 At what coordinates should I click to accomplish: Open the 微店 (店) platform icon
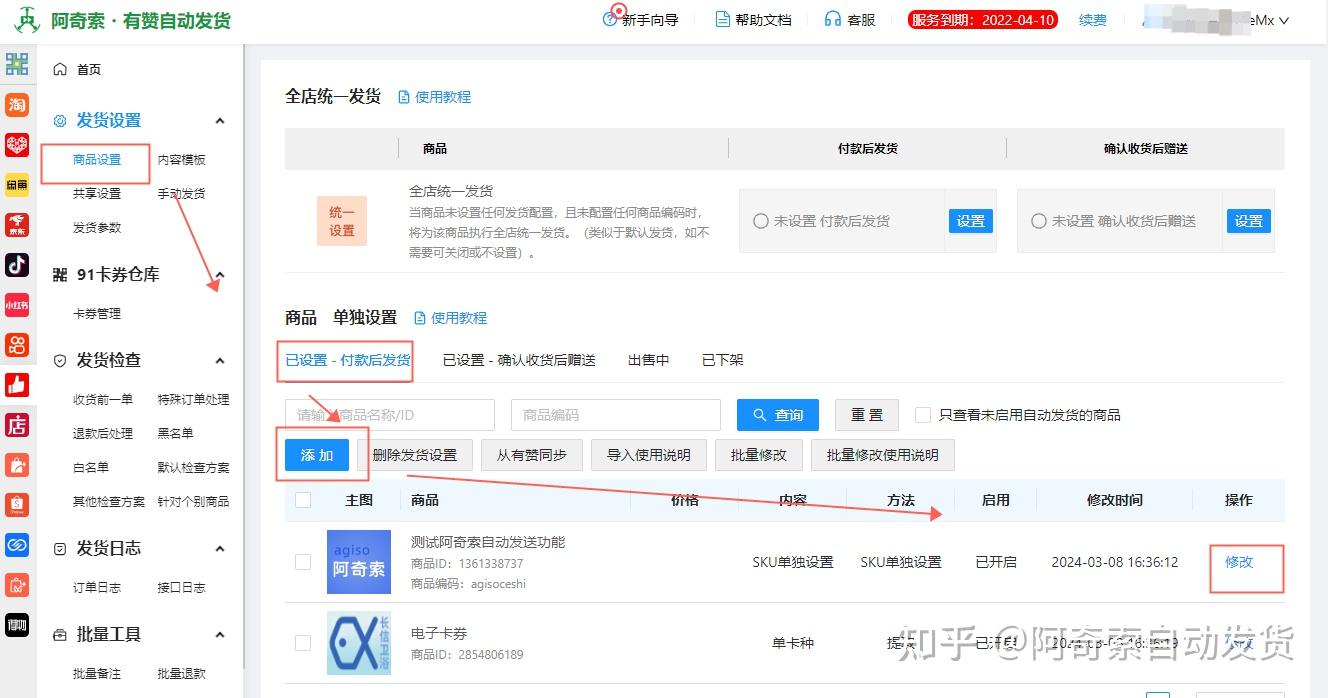click(x=17, y=425)
